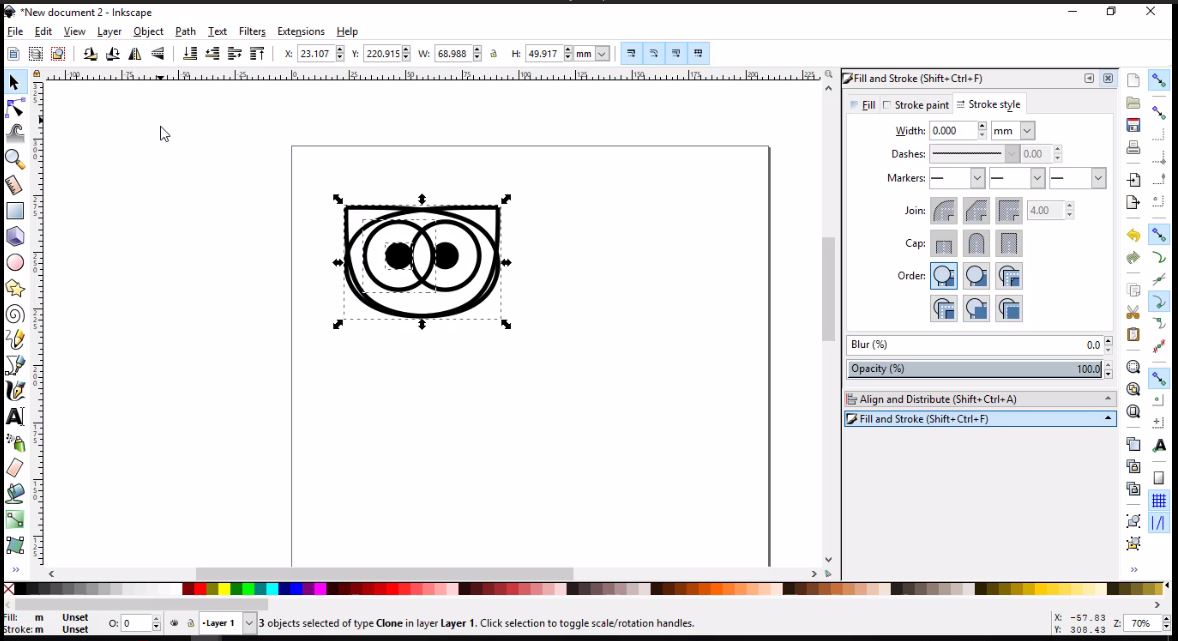Select the Star polygon tool
1178x641 pixels.
click(x=14, y=288)
